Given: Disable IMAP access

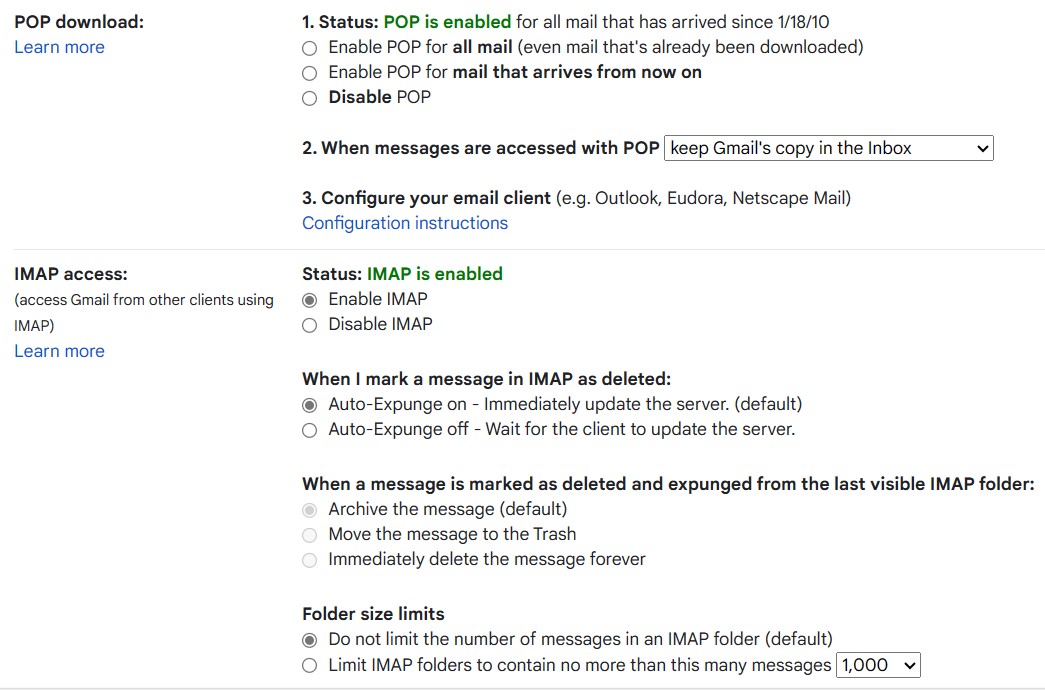Looking at the screenshot, I should click(x=310, y=323).
